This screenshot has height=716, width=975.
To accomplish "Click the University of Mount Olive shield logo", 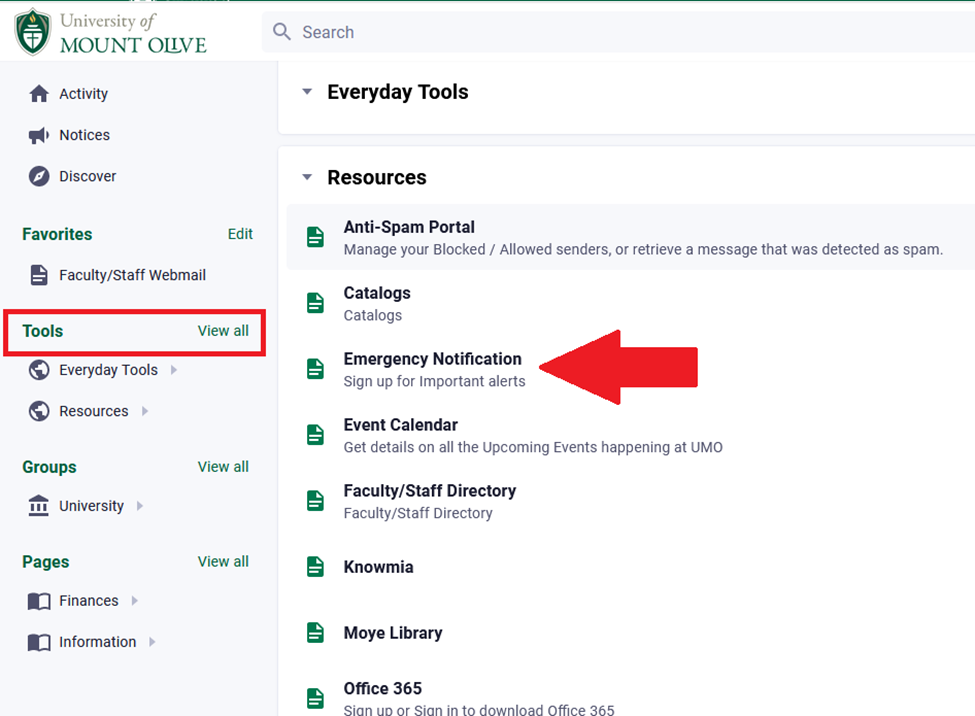I will coord(33,32).
